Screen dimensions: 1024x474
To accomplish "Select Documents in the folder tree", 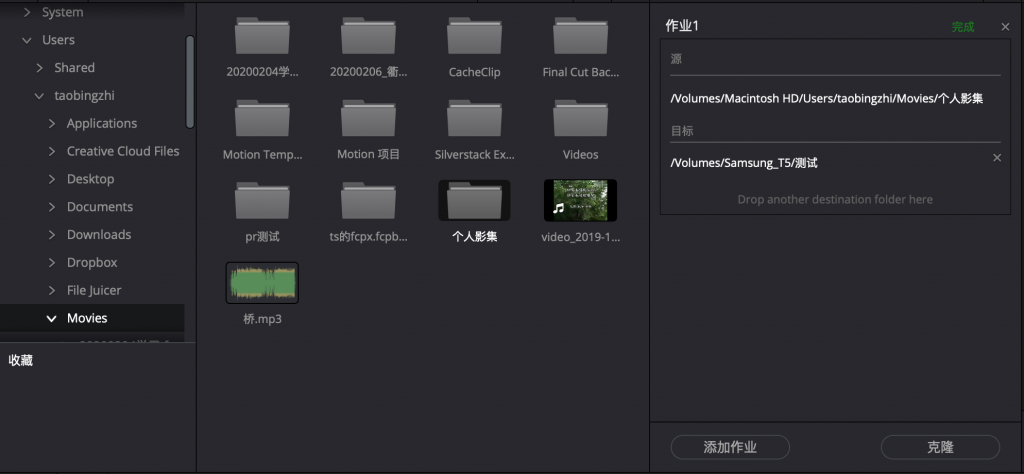I will [99, 207].
